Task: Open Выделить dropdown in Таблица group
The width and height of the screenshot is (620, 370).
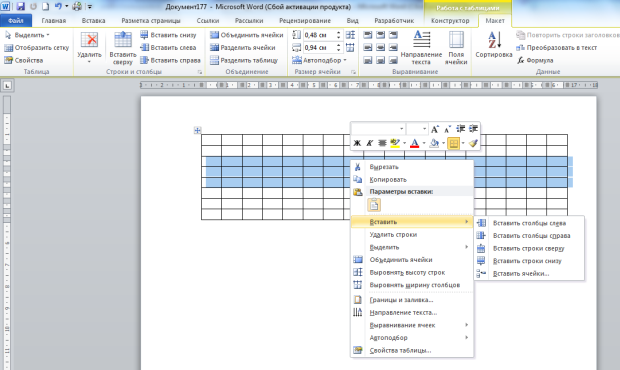Action: coord(27,35)
